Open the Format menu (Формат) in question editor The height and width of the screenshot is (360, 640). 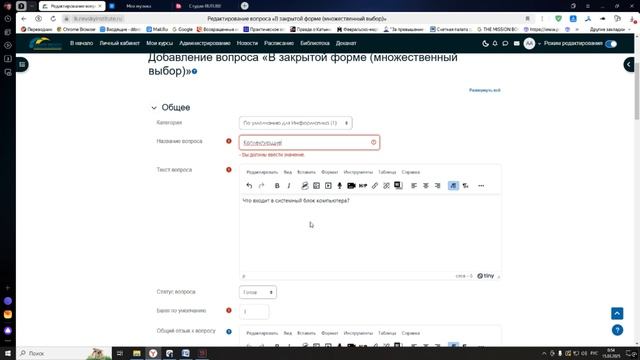click(330, 172)
